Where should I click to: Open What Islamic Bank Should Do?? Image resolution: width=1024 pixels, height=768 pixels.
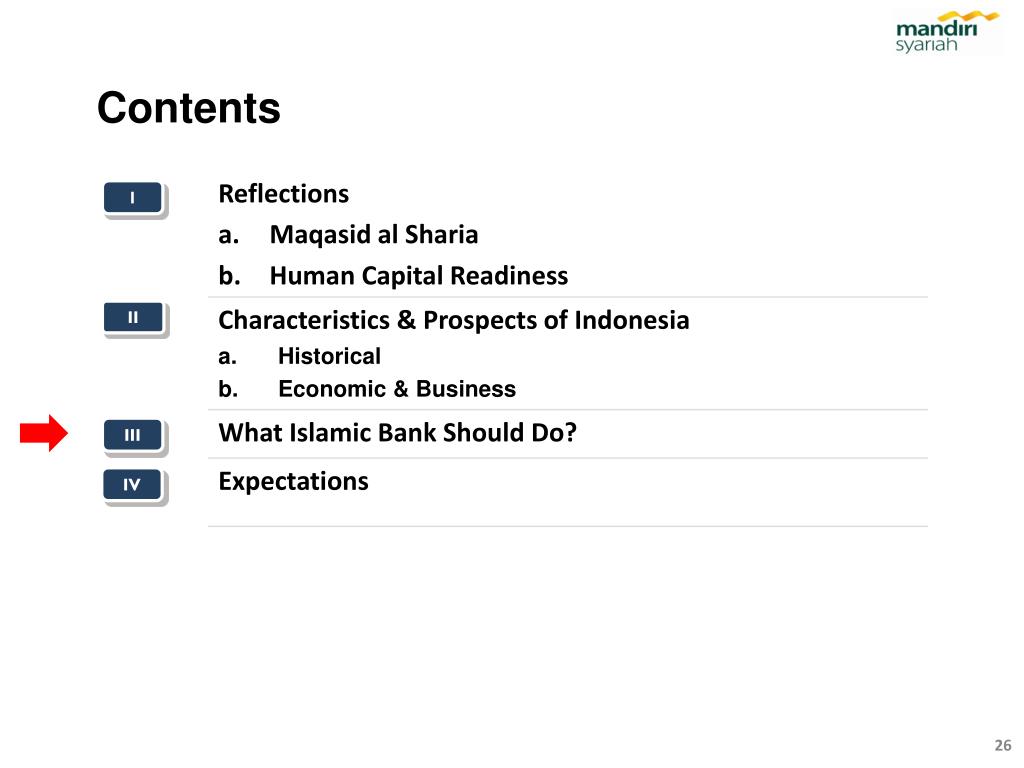click(398, 432)
